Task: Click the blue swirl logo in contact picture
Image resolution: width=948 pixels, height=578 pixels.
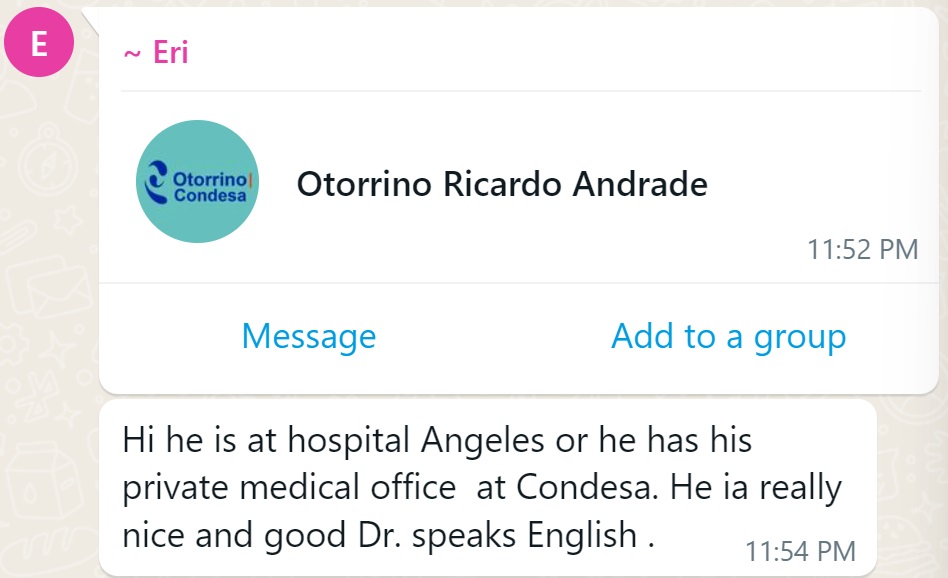Action: [x=157, y=182]
